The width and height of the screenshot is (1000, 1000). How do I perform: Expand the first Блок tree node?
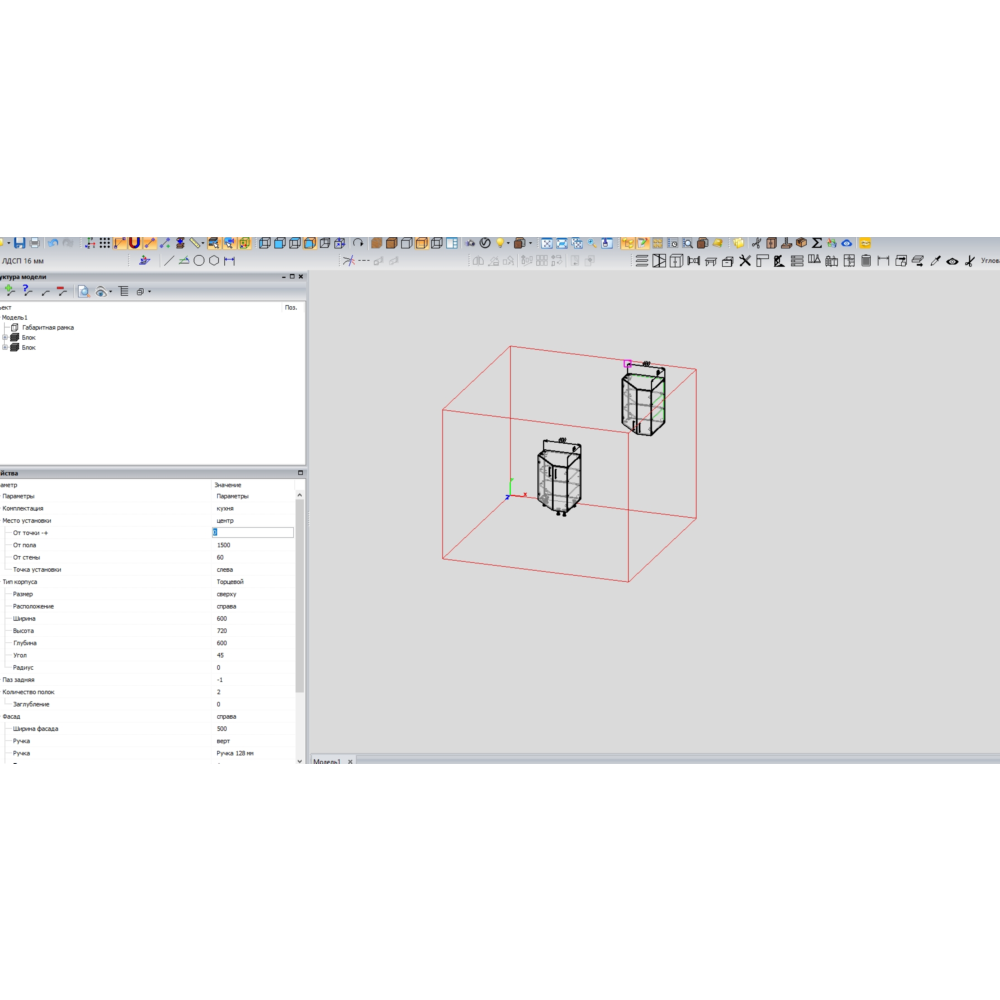(5, 338)
